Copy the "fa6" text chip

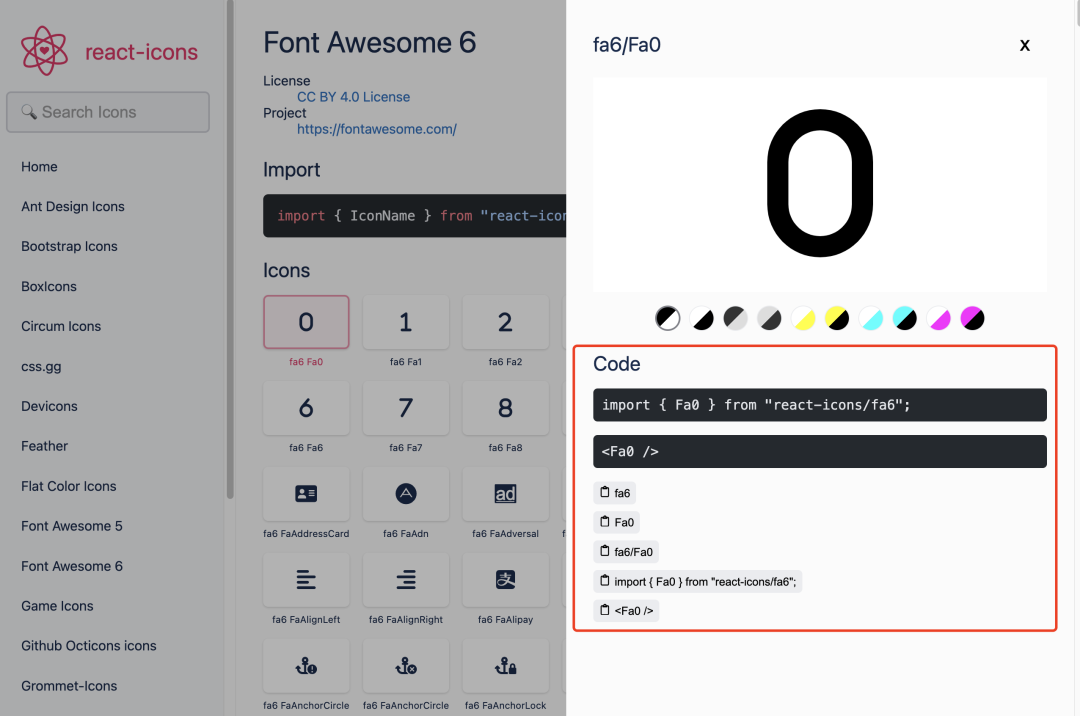click(x=614, y=493)
